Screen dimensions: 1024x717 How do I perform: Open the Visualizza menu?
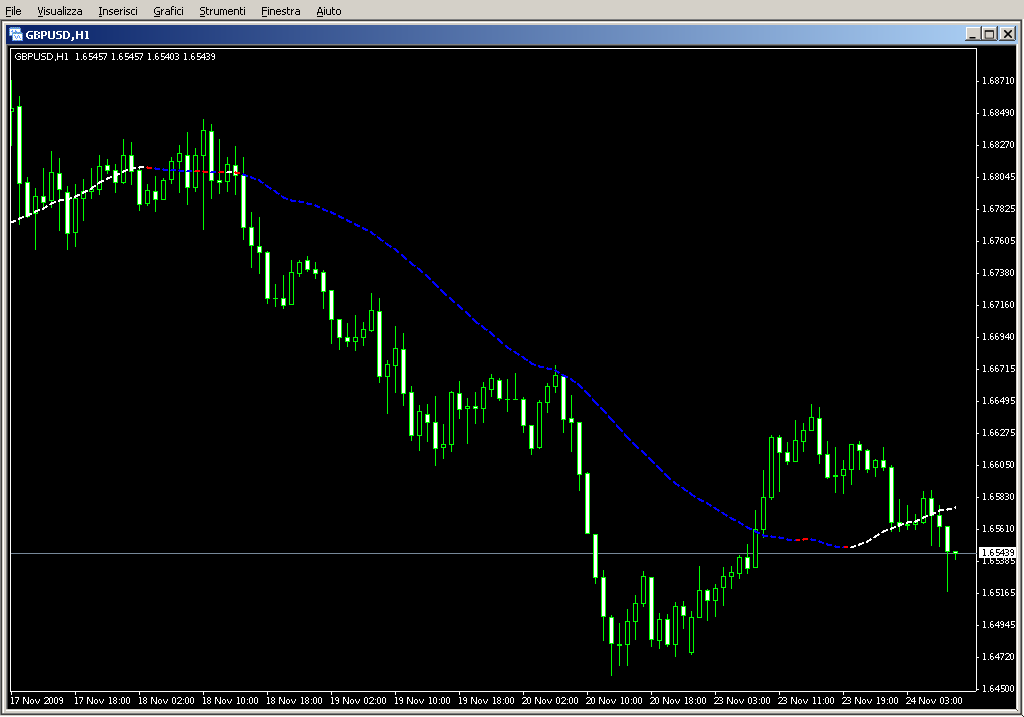pos(59,11)
